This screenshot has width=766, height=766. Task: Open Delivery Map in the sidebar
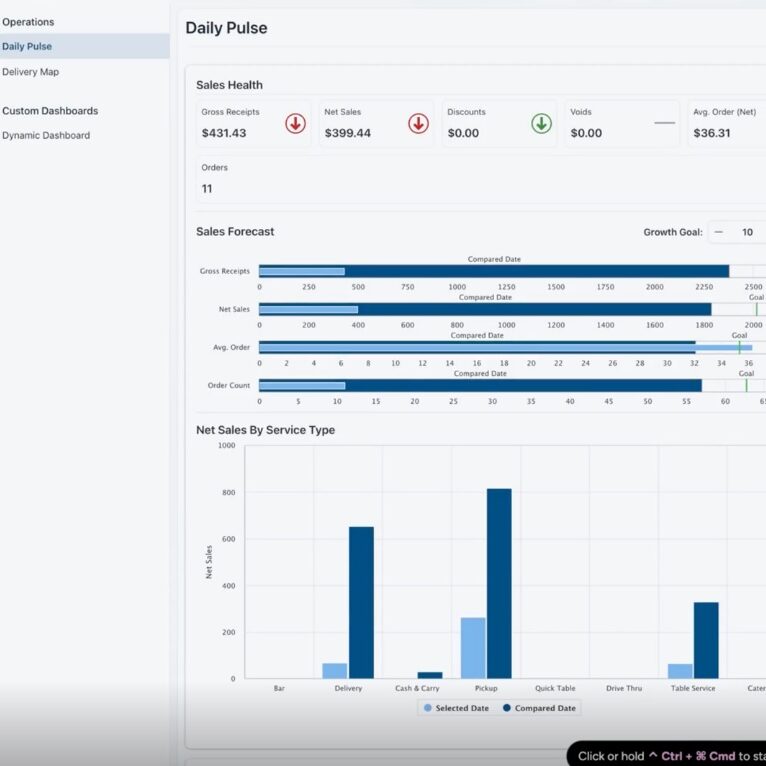point(30,72)
